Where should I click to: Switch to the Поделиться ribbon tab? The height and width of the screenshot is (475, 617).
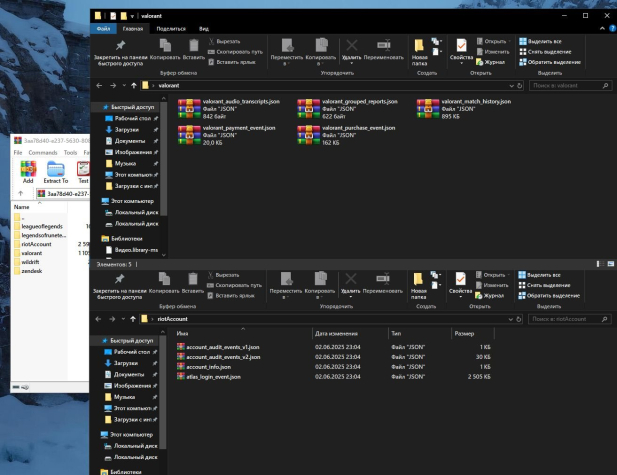pos(171,29)
